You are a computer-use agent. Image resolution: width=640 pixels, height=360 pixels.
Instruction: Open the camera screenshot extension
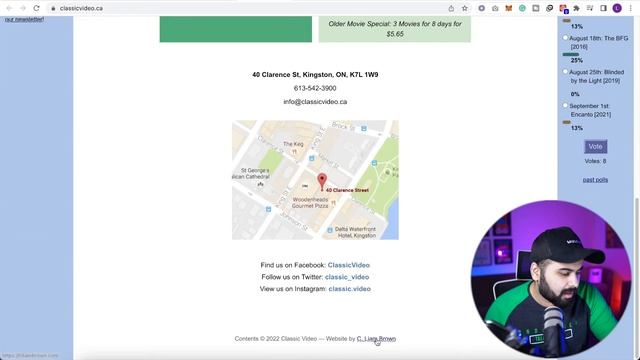click(495, 8)
